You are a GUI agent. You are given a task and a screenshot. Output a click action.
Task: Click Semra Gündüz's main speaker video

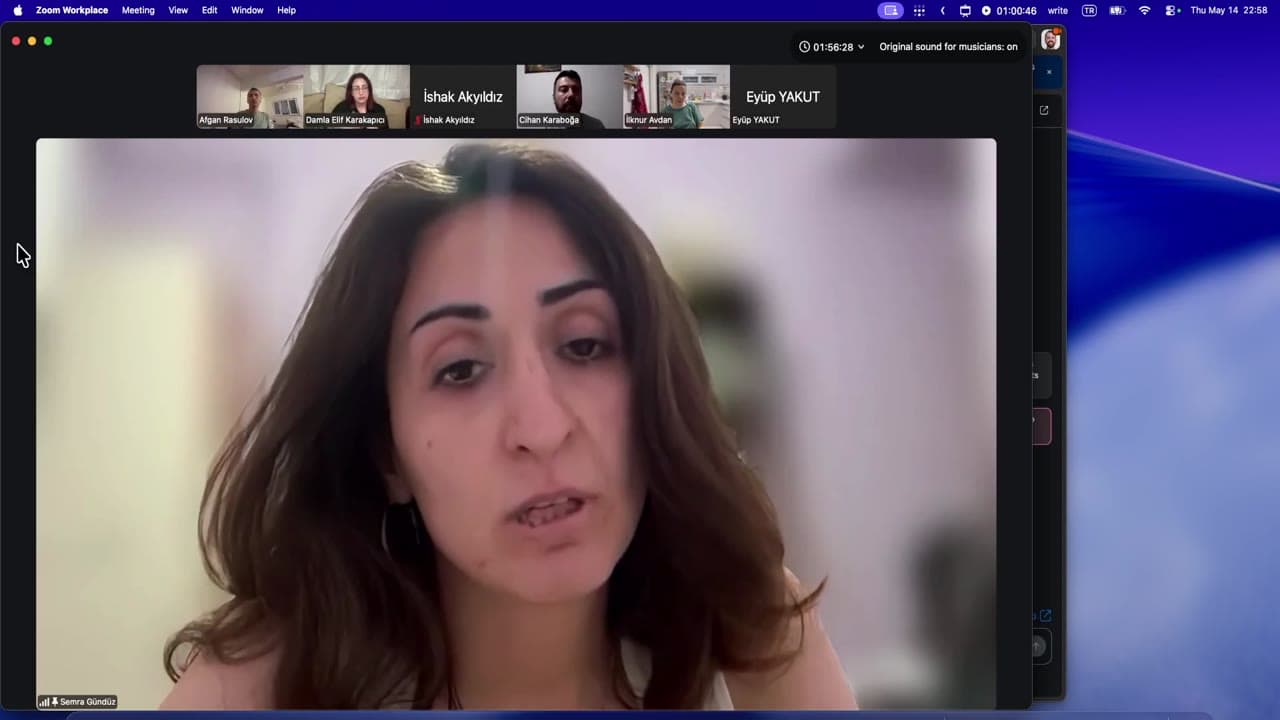(516, 424)
